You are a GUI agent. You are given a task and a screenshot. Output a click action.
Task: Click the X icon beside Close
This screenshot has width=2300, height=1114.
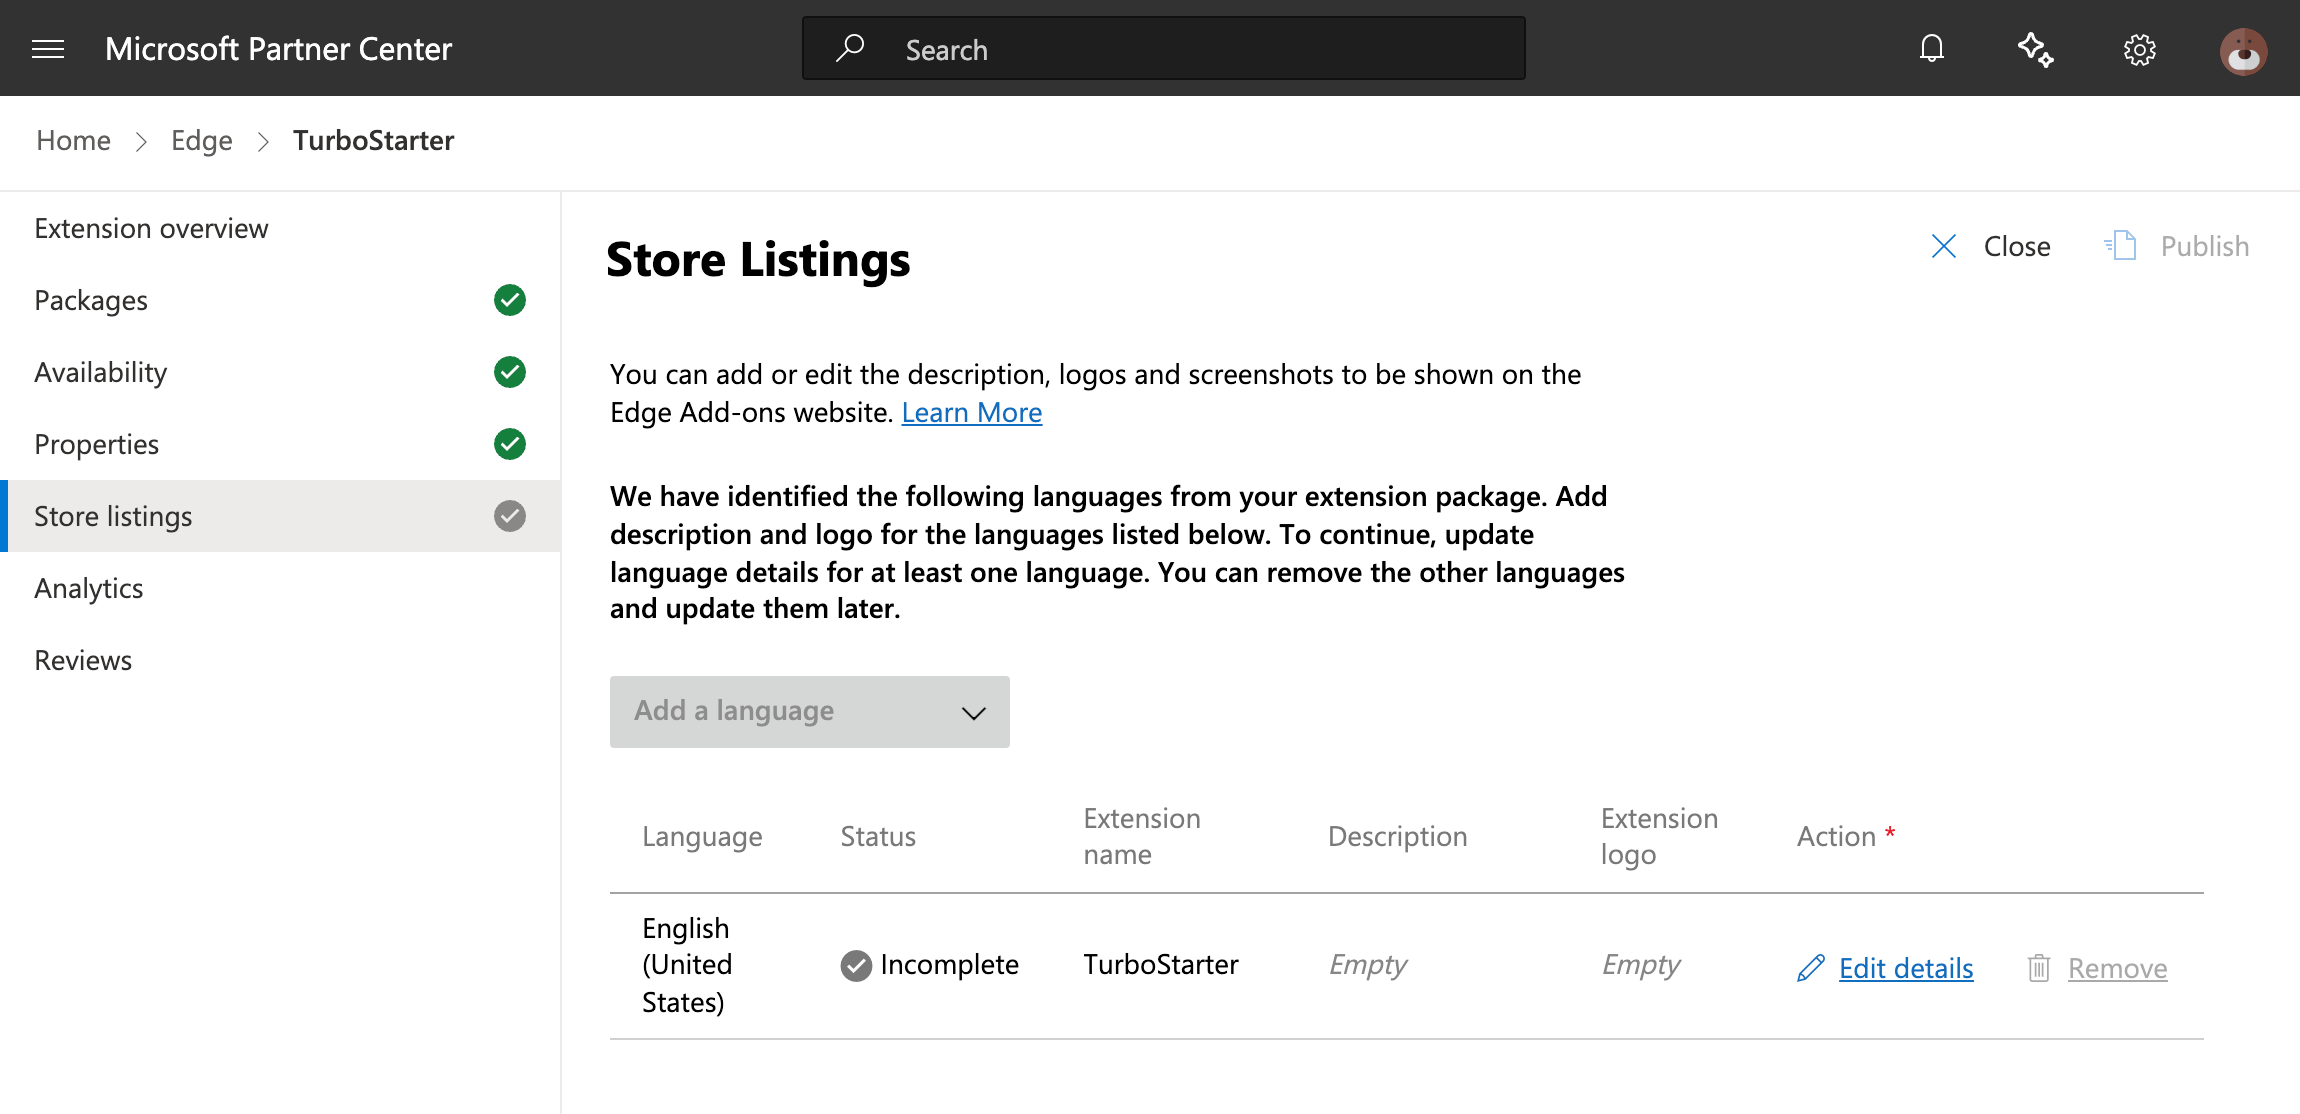point(1943,246)
